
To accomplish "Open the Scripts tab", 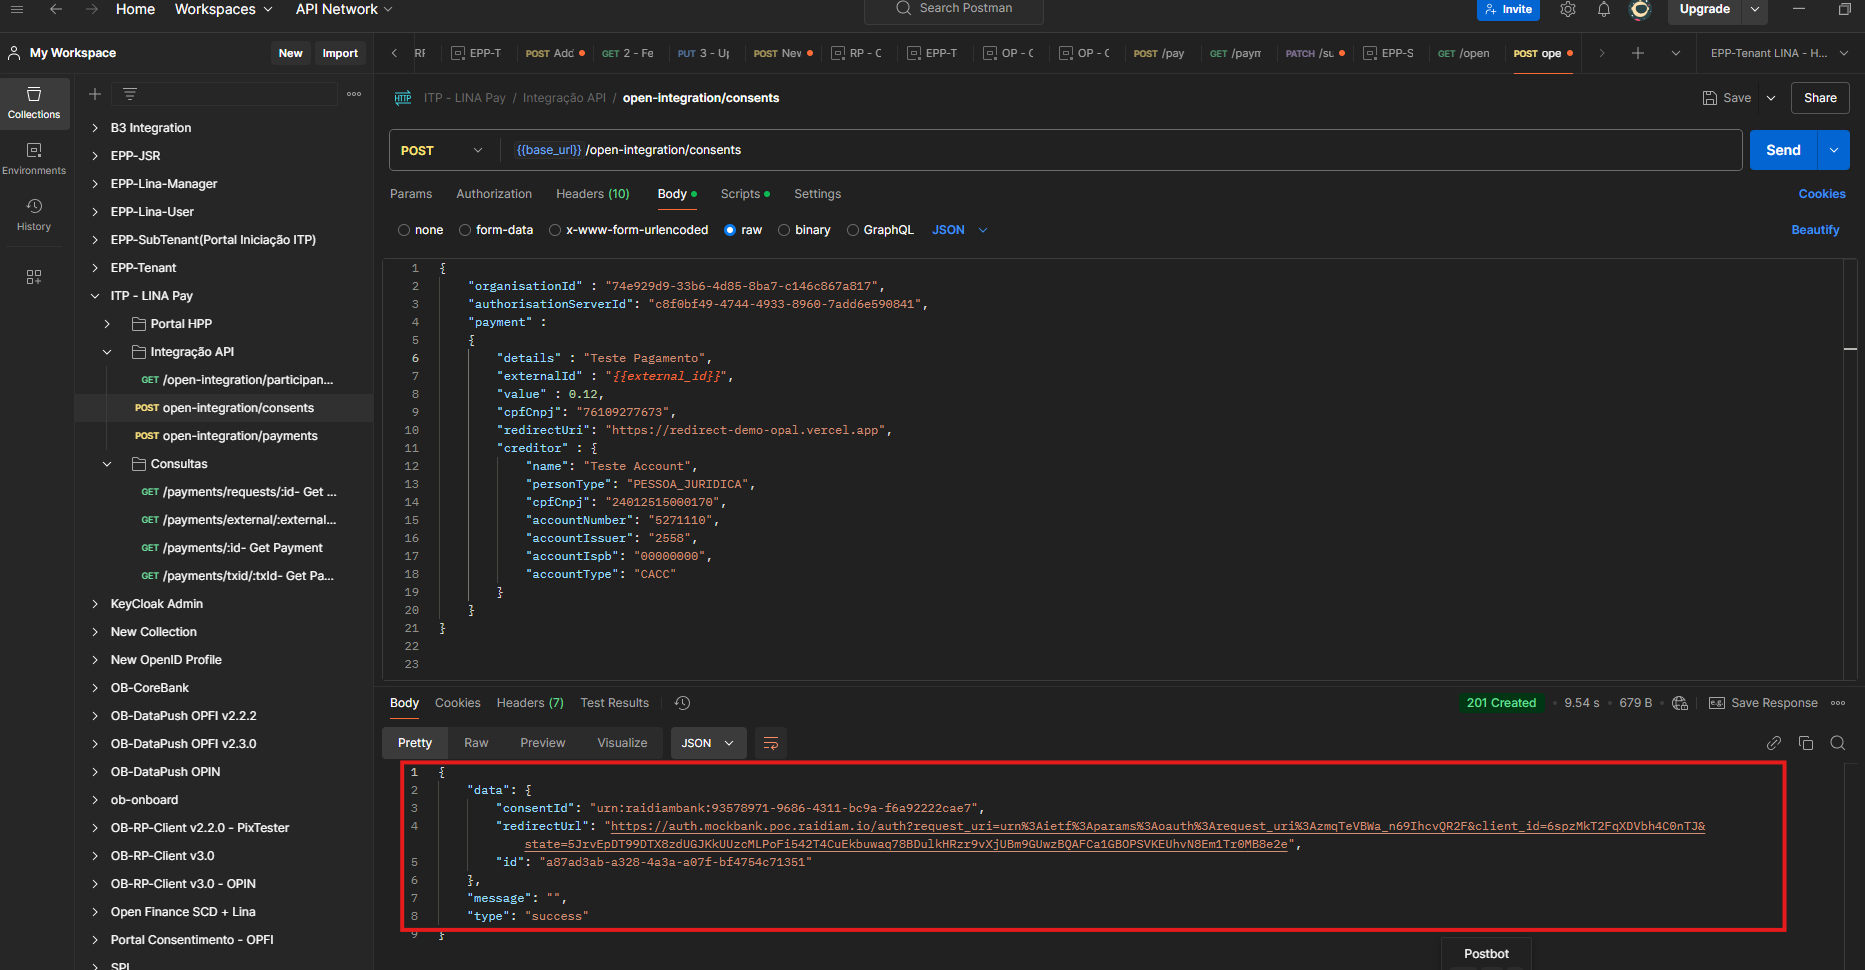I will [x=745, y=194].
